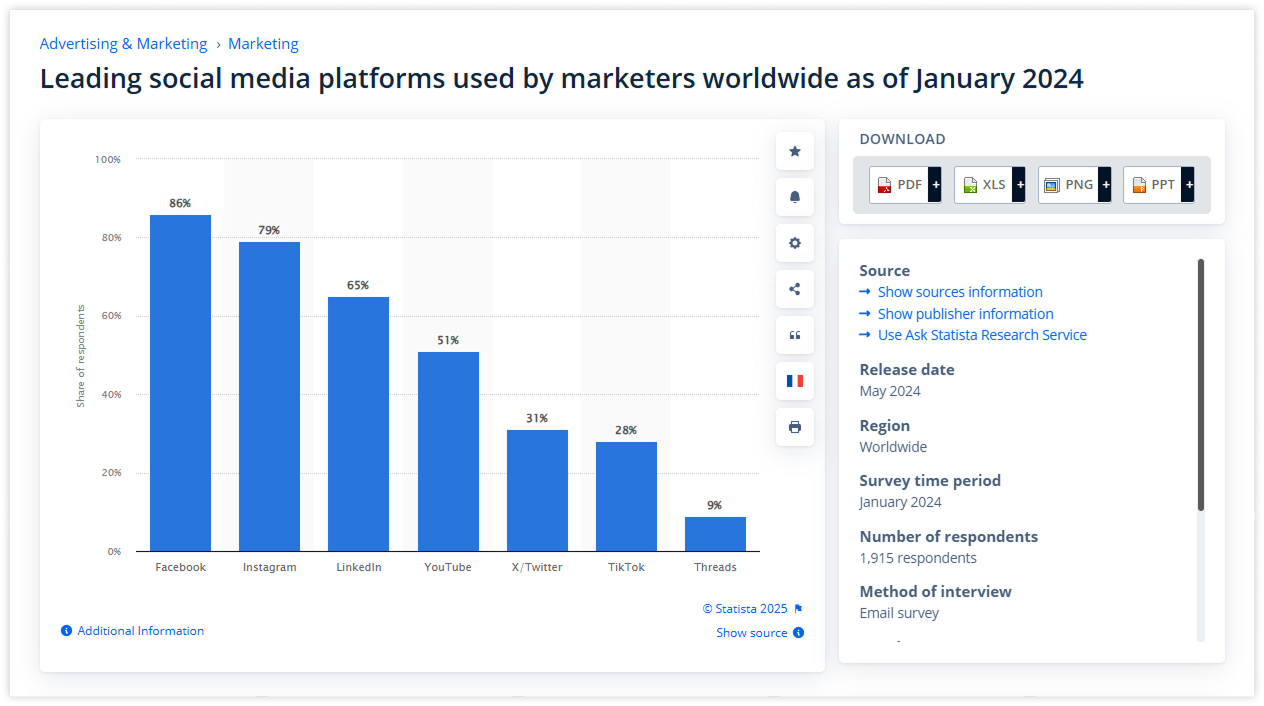The image size is (1264, 706).
Task: Click the Email survey text
Action: [899, 613]
